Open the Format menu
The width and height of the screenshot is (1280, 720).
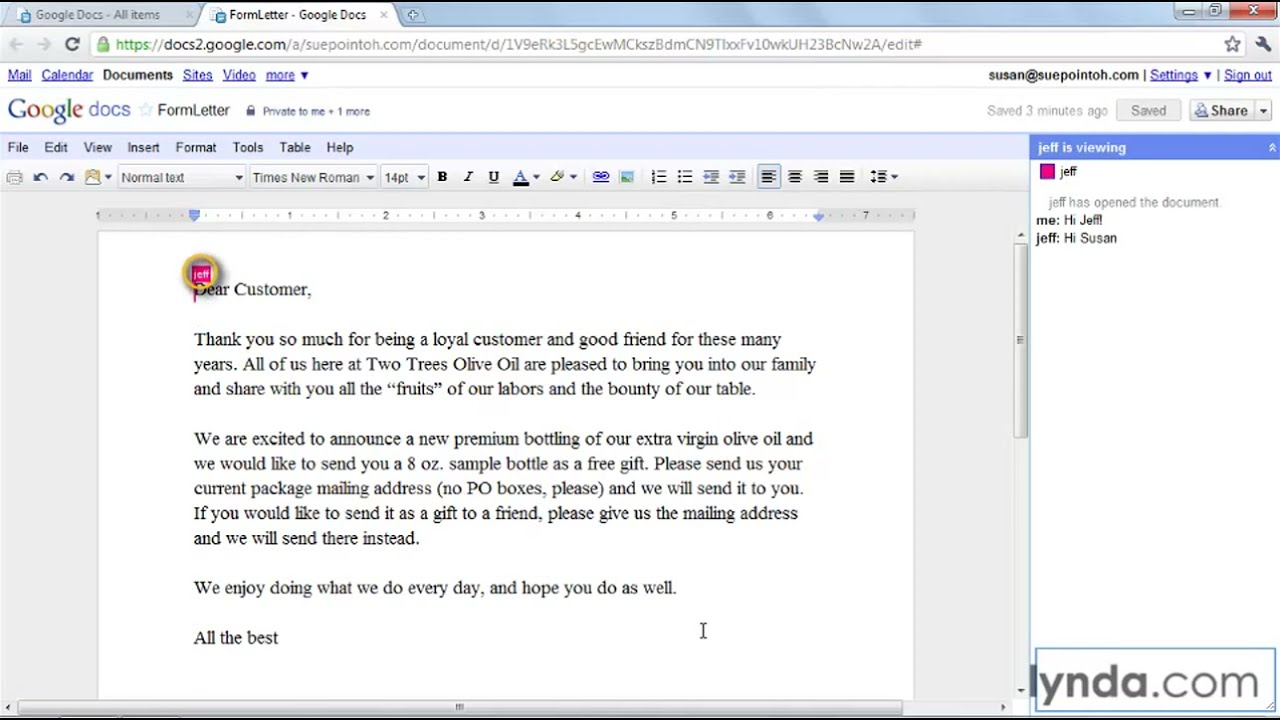pos(195,147)
